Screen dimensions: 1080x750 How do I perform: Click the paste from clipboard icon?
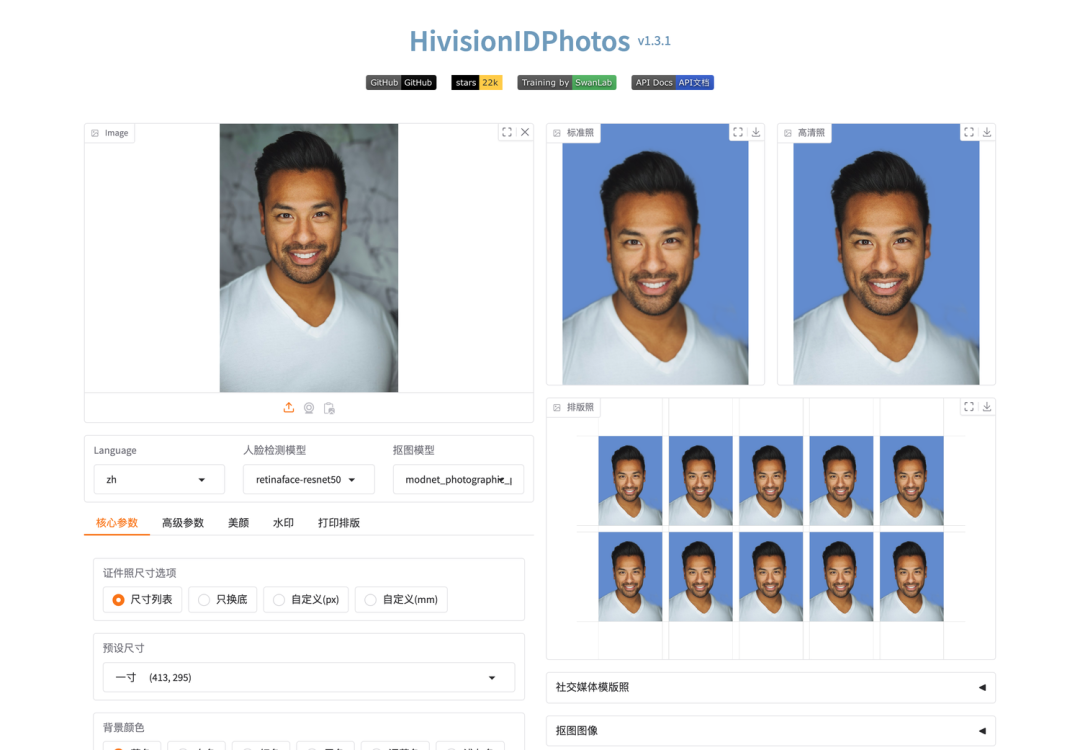pyautogui.click(x=329, y=408)
